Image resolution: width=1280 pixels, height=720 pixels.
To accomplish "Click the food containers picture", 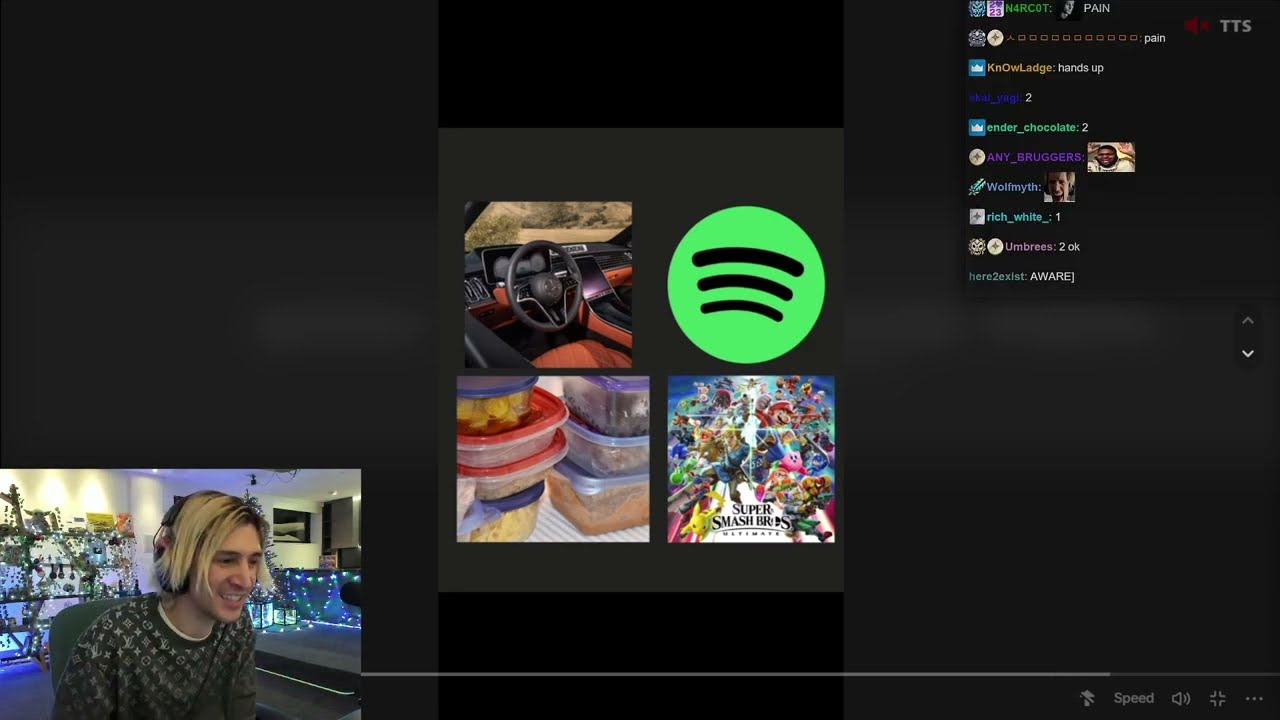I will click(x=553, y=459).
